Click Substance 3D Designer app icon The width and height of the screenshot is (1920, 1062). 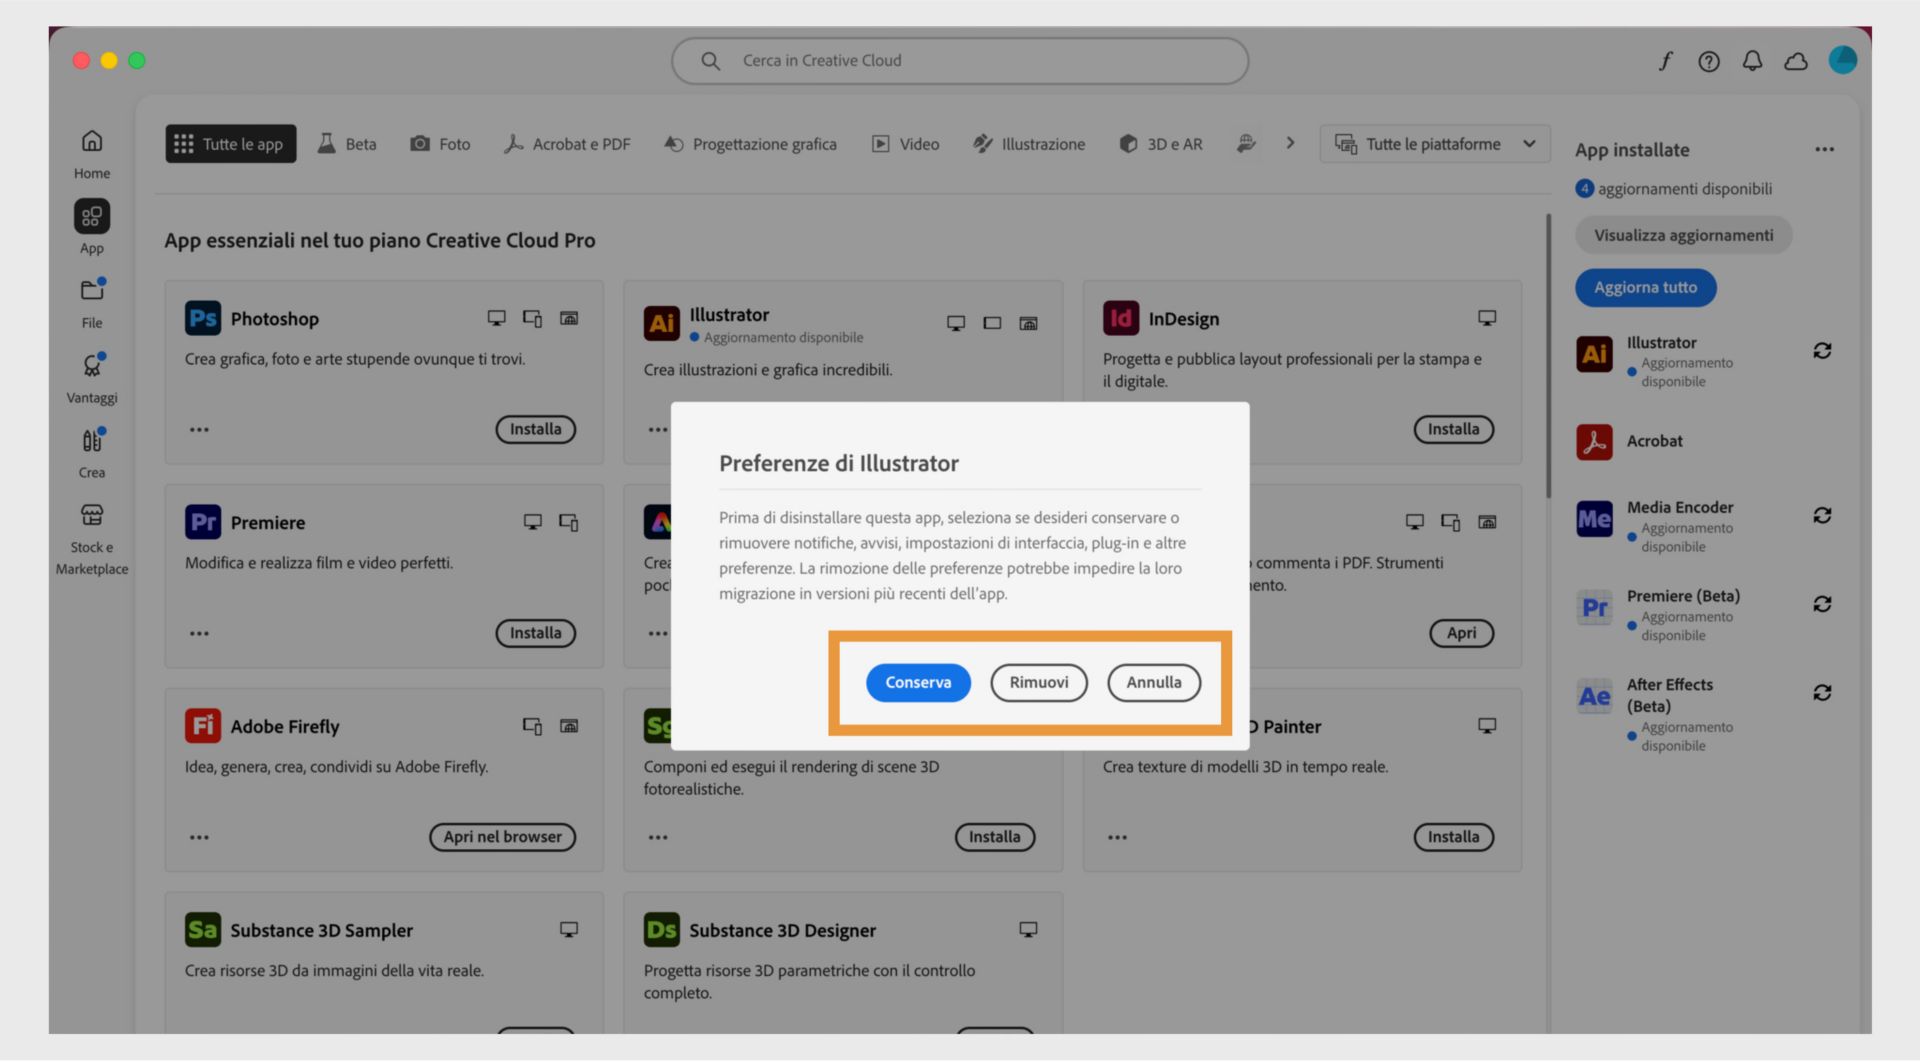point(661,930)
